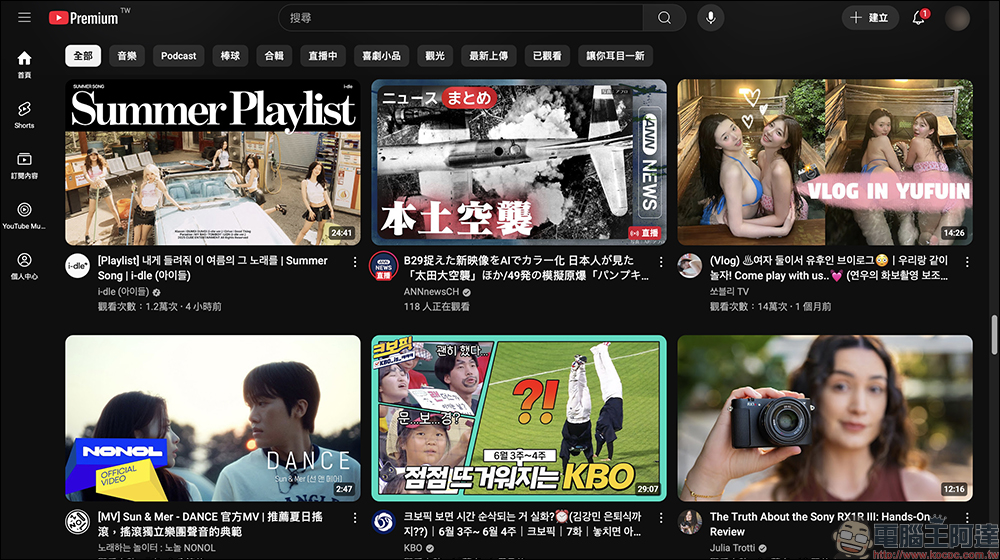Select the 喜劇小品 filter chip
The image size is (1000, 560).
381,56
